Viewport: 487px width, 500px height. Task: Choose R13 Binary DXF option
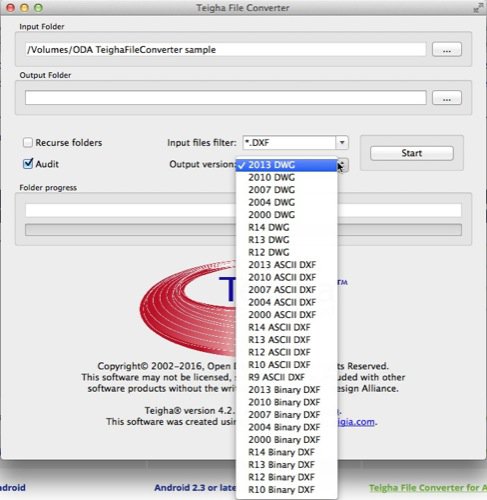[x=287, y=465]
